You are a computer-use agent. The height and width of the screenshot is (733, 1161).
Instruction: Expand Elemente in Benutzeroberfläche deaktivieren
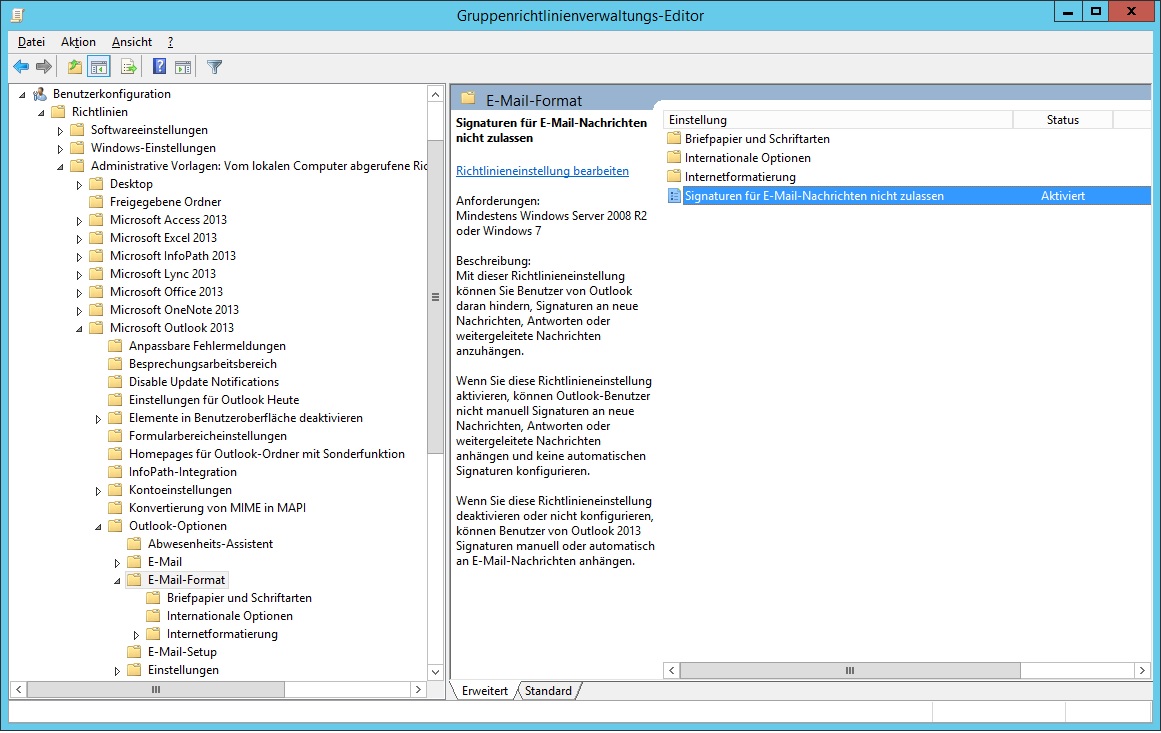pos(98,419)
